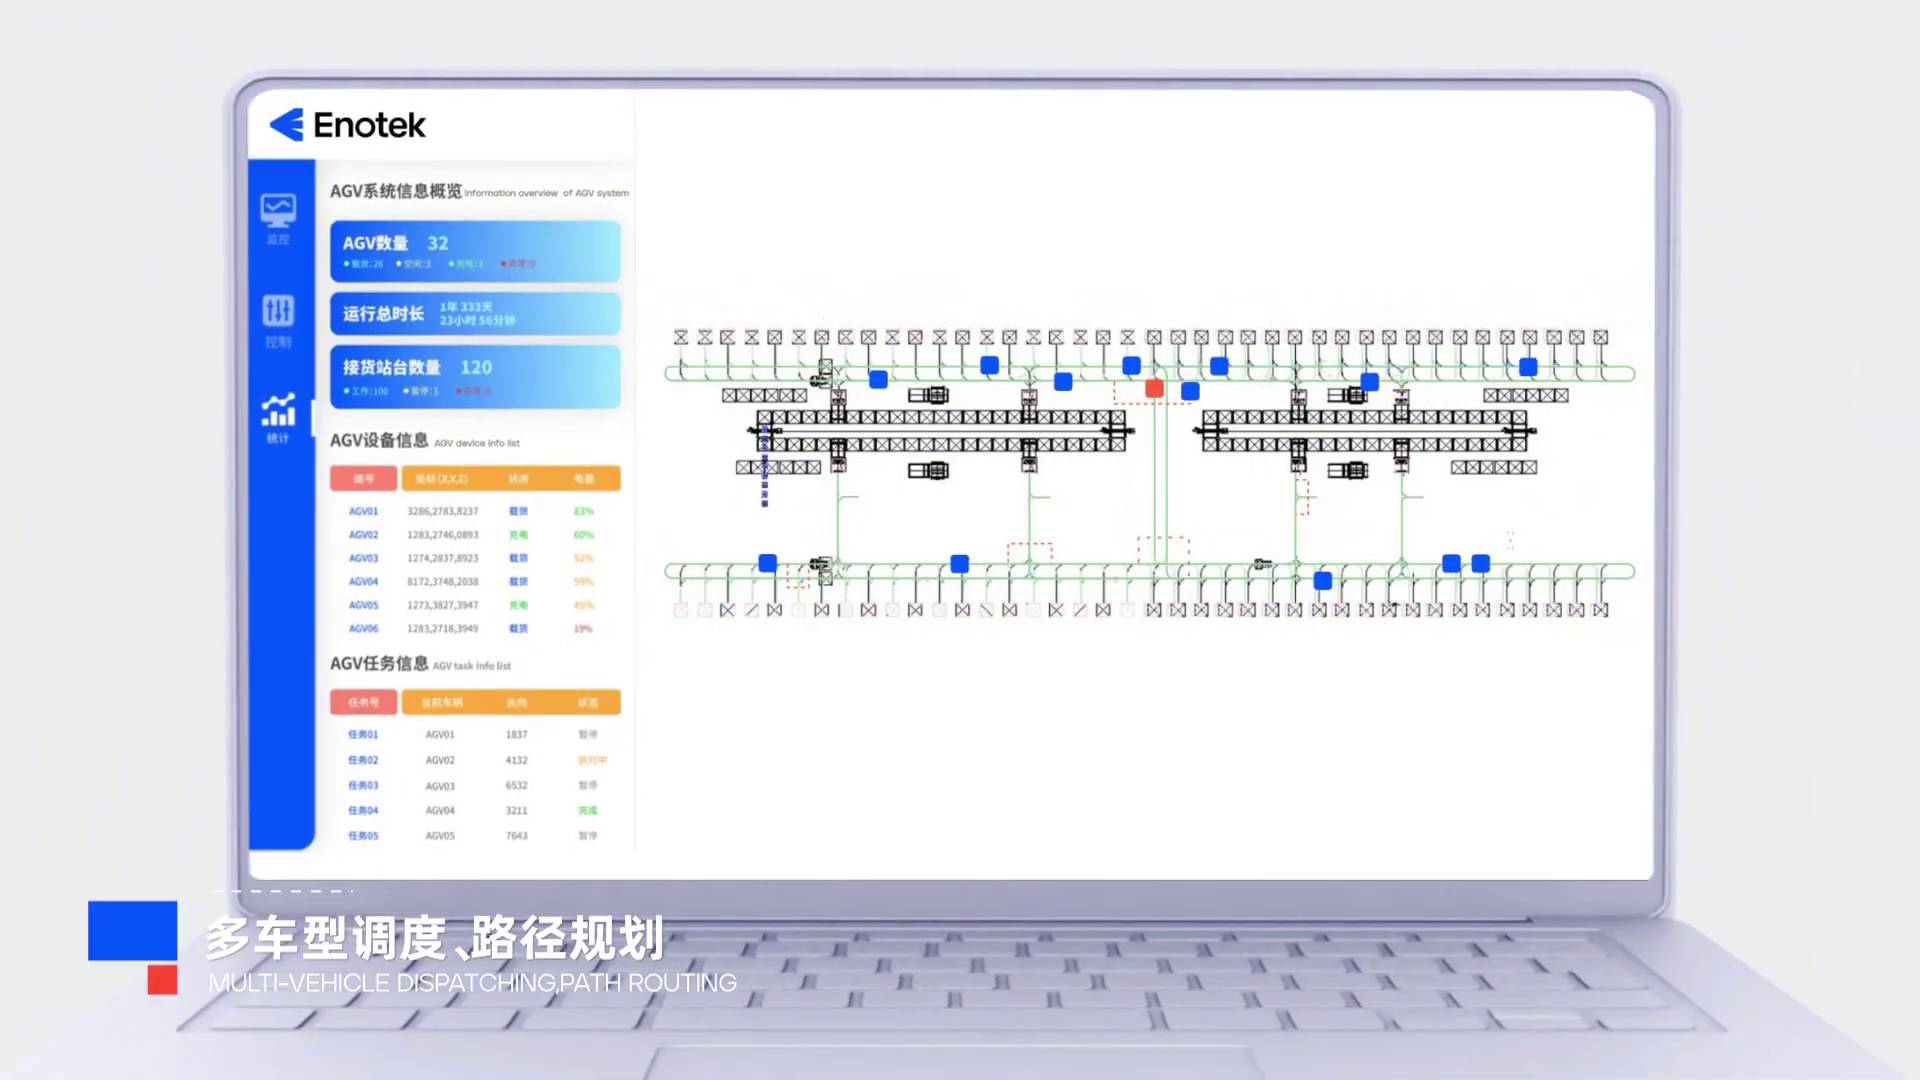Click the orange device table header bar
This screenshot has width=1920, height=1080.
click(511, 479)
